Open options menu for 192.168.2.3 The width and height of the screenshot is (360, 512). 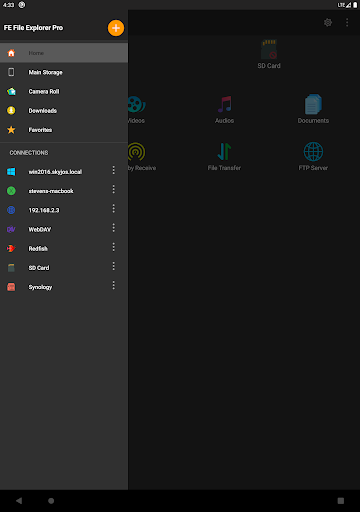114,209
